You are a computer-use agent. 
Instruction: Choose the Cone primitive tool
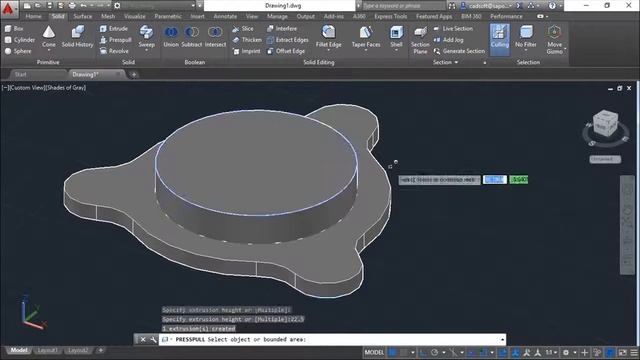click(49, 37)
